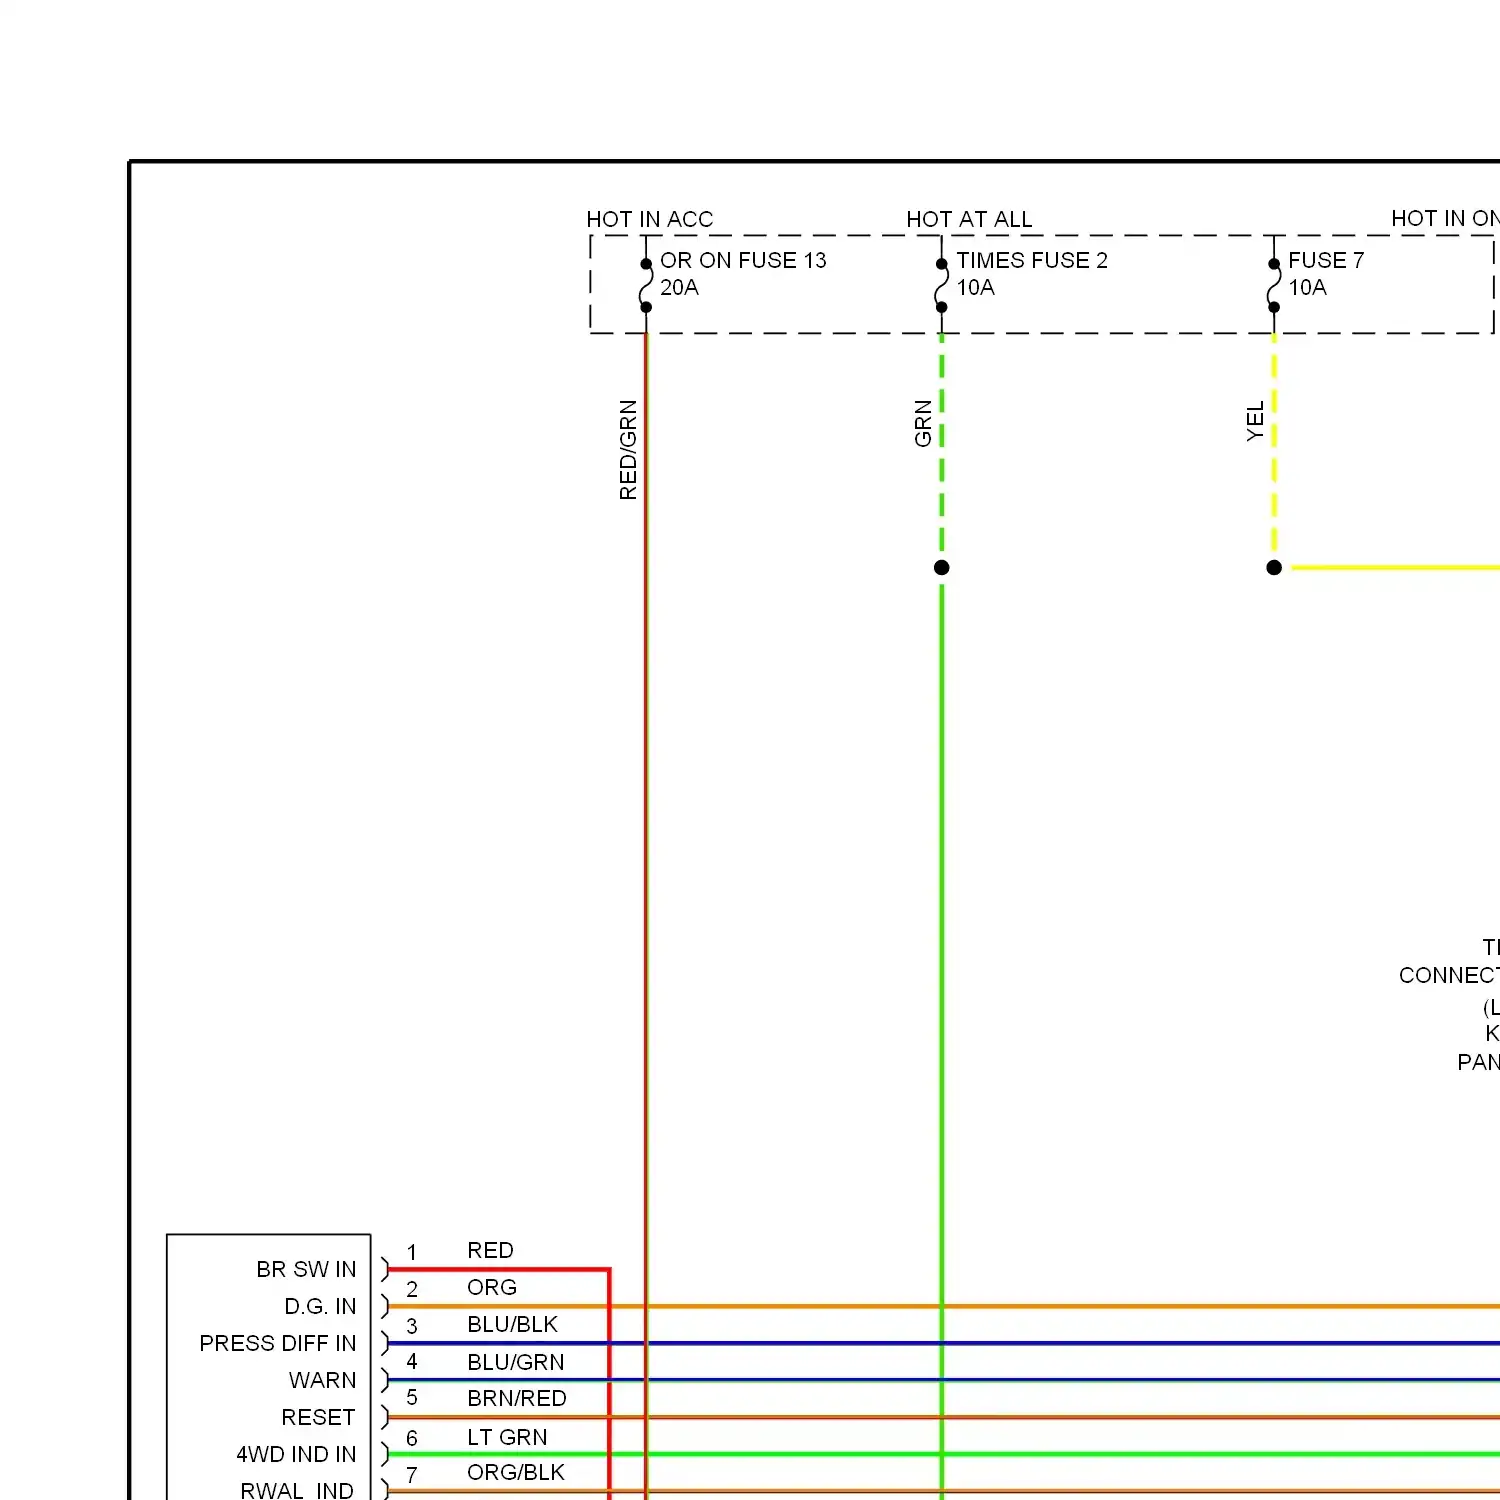Click the fuse 2 symbol
This screenshot has width=1500, height=1500.
click(941, 286)
